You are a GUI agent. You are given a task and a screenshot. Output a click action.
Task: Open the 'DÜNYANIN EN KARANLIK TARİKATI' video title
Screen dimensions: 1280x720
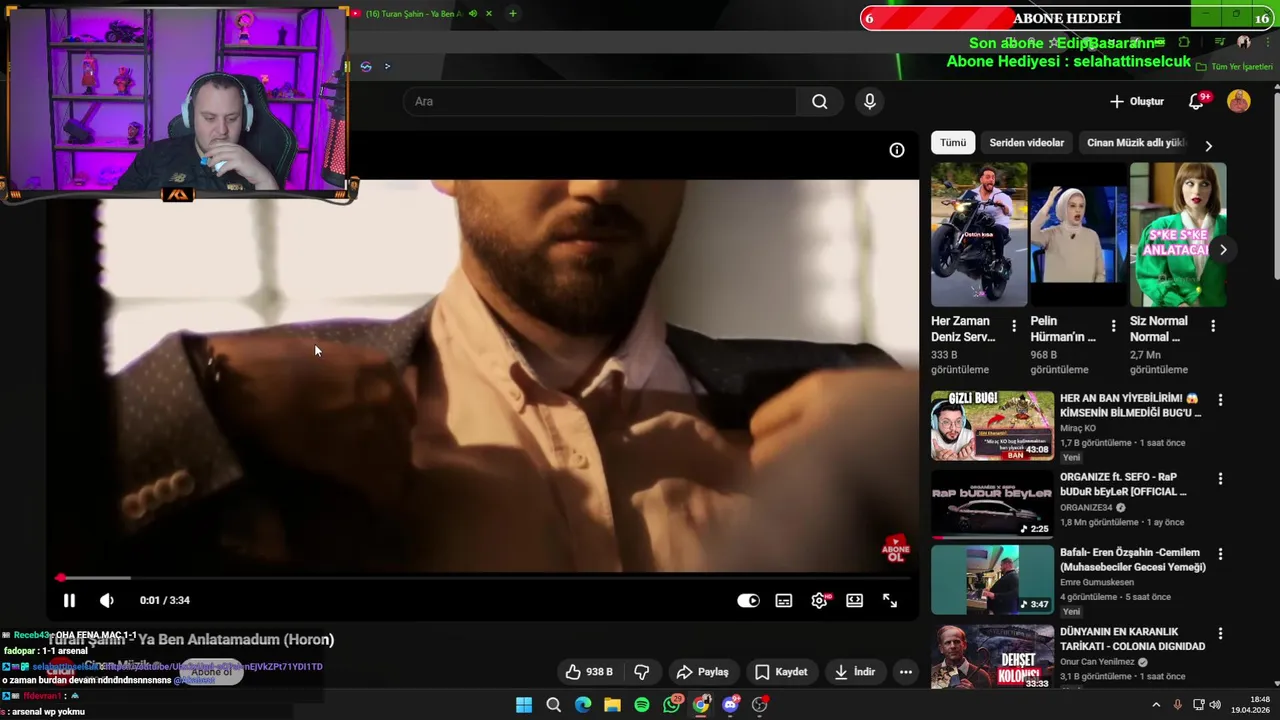click(1132, 639)
